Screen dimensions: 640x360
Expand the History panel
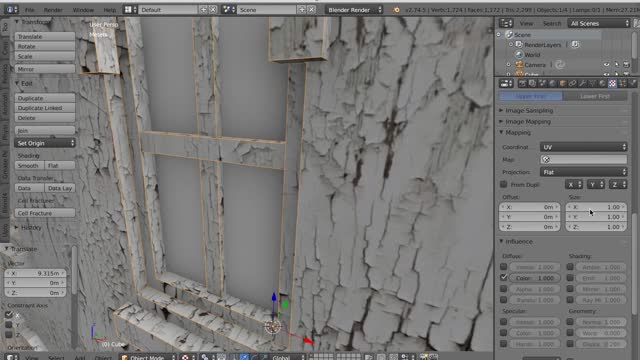click(x=31, y=227)
